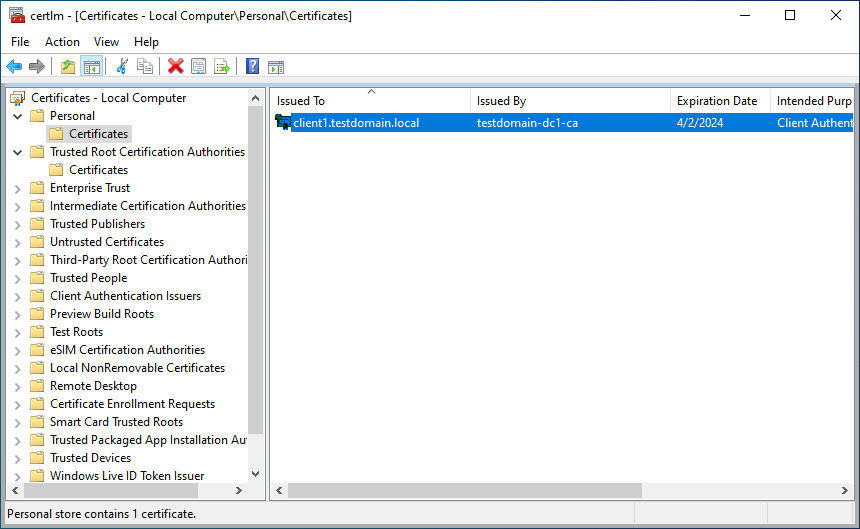Click the Export List toolbar icon

(222, 66)
